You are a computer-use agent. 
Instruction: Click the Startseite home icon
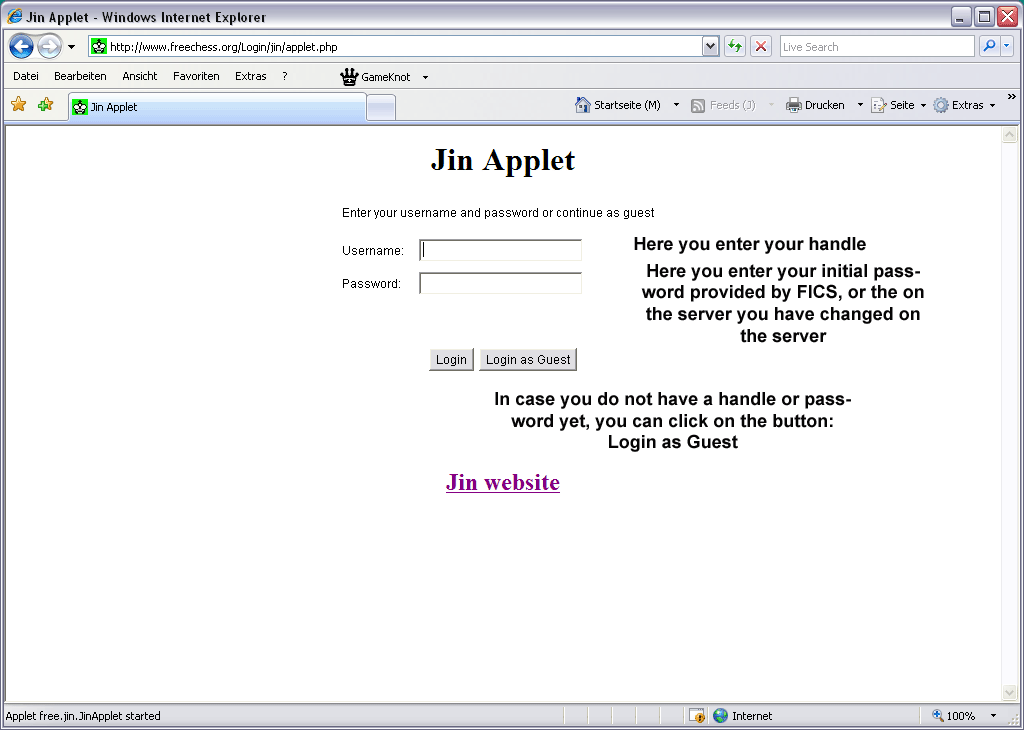(582, 104)
